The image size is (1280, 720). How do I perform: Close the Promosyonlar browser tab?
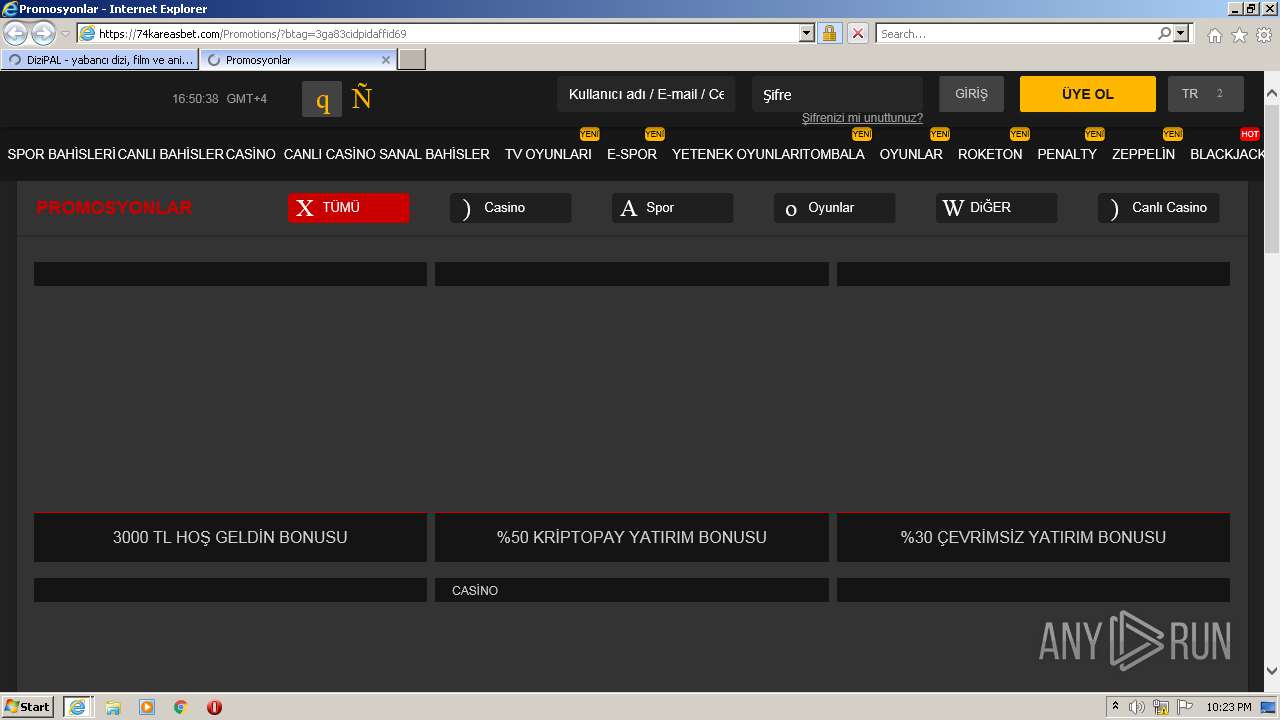pos(386,60)
